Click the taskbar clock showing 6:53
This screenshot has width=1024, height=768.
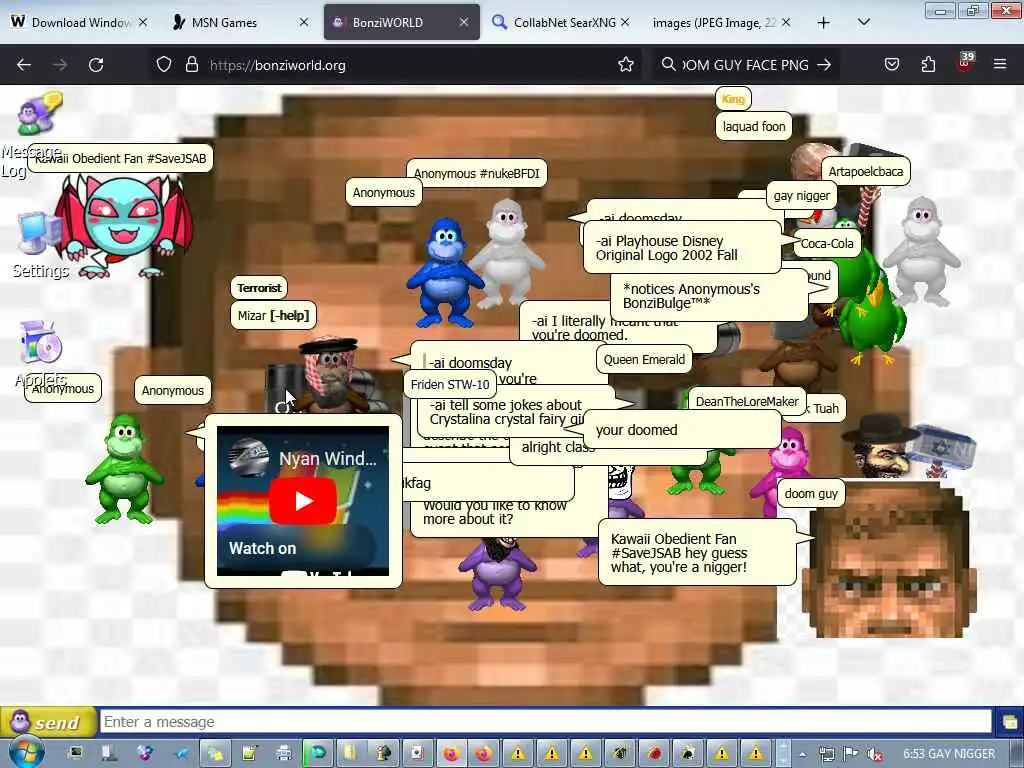[x=949, y=754]
